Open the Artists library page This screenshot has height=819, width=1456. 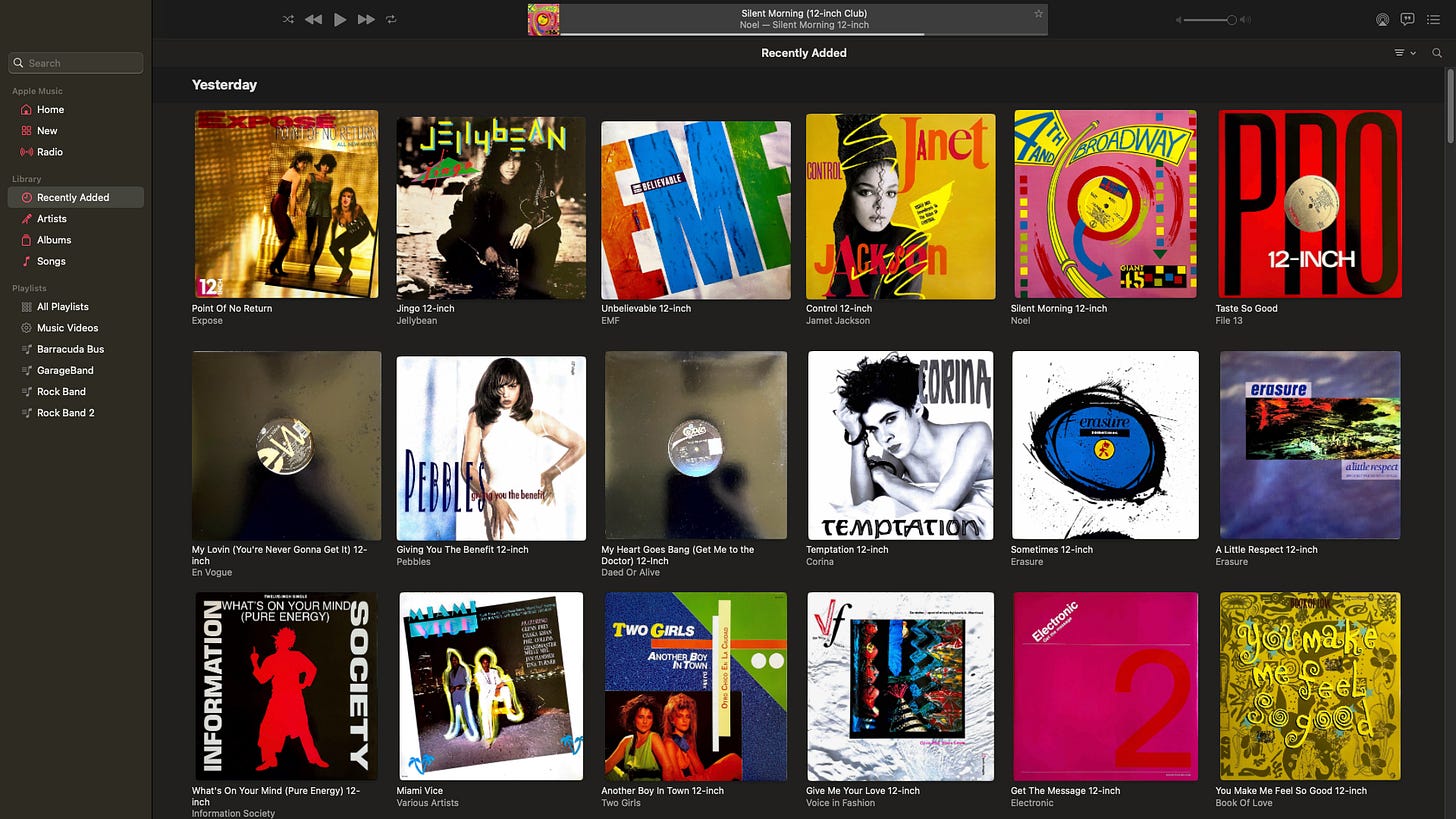pos(52,218)
